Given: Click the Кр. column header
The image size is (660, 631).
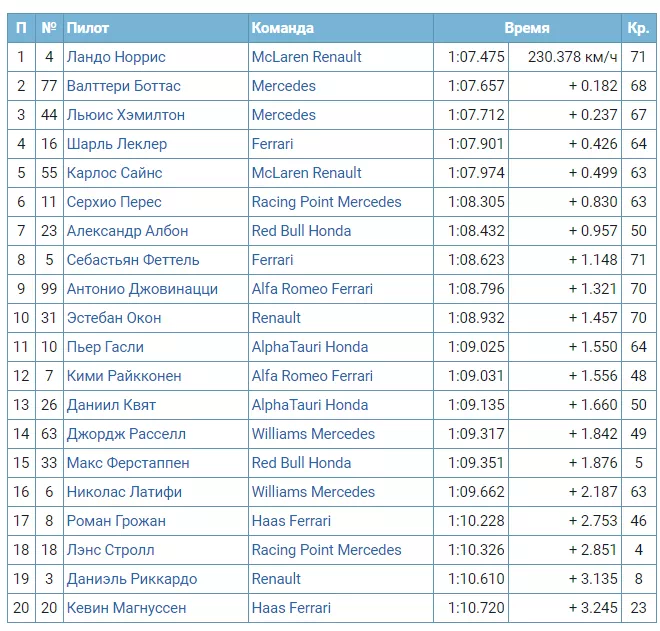Looking at the screenshot, I should pos(639,28).
